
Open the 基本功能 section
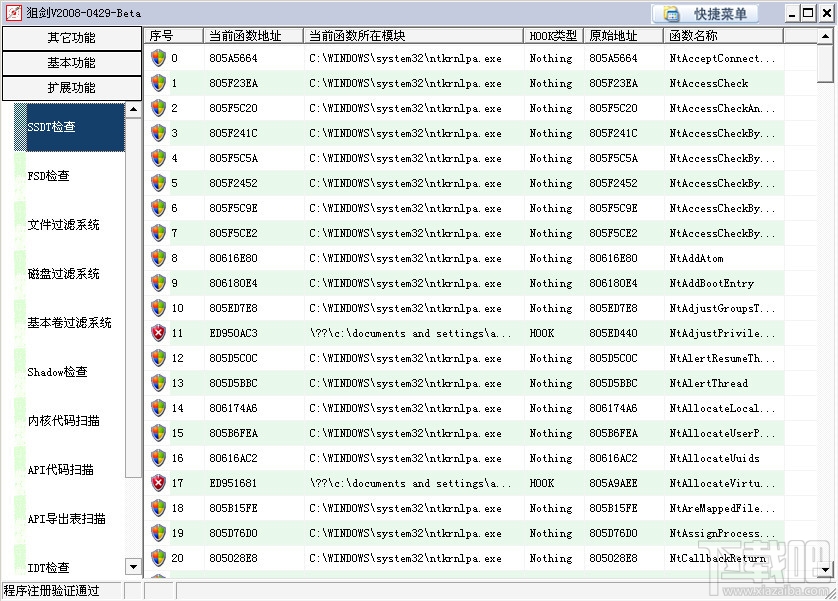(72, 63)
